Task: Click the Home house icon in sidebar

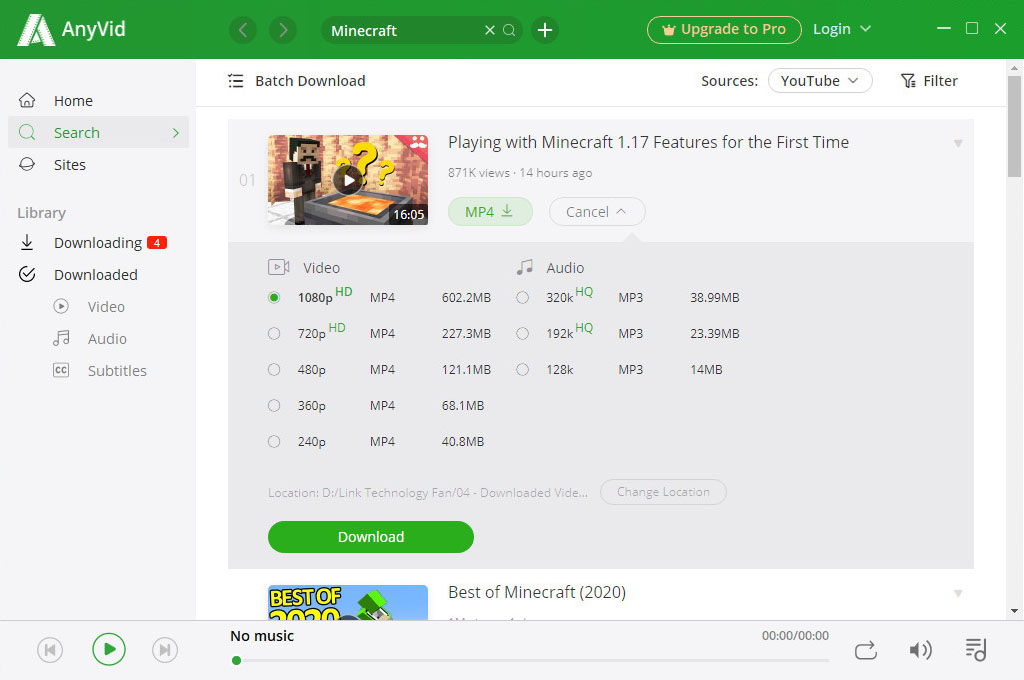Action: 27,101
